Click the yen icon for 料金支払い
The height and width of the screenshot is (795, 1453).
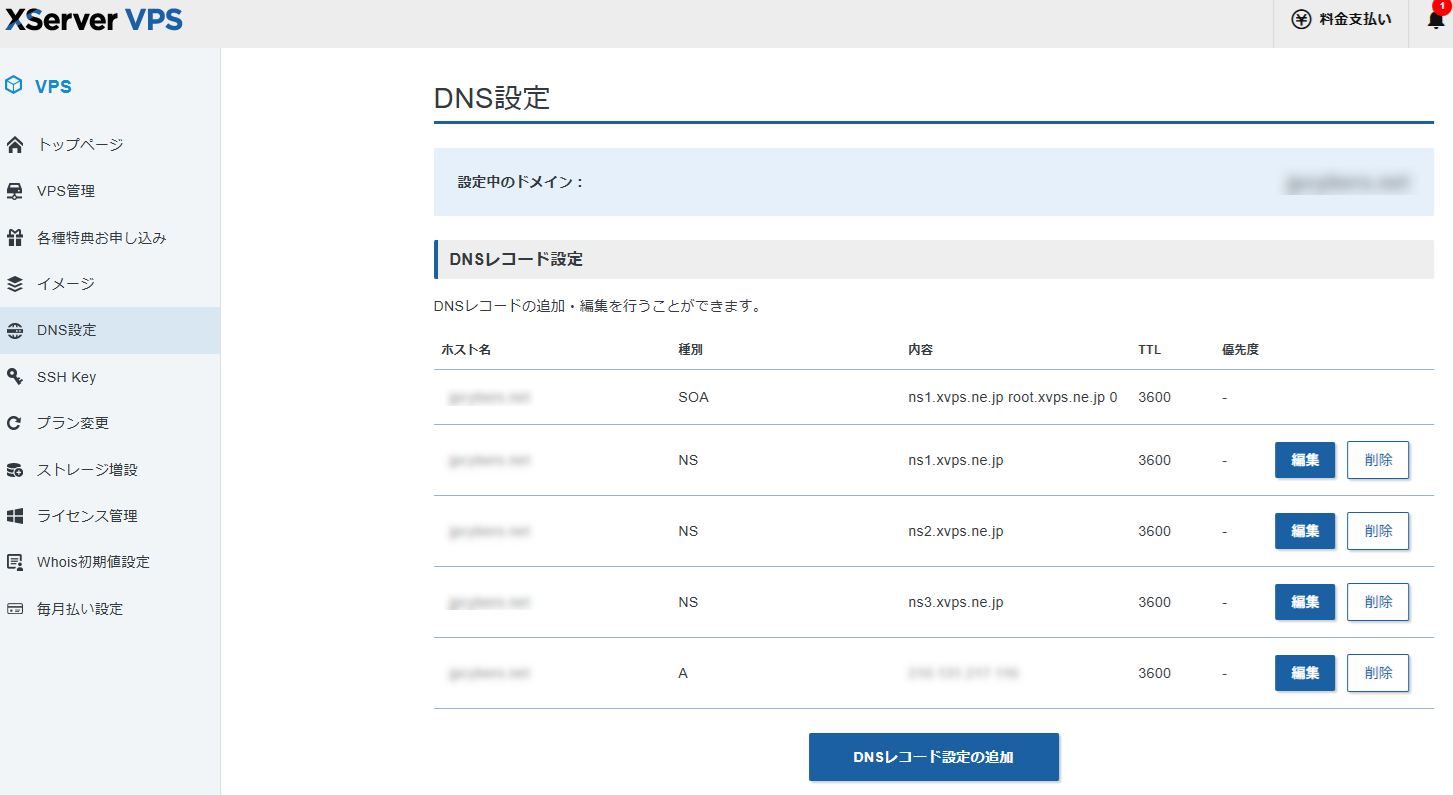coord(1301,20)
